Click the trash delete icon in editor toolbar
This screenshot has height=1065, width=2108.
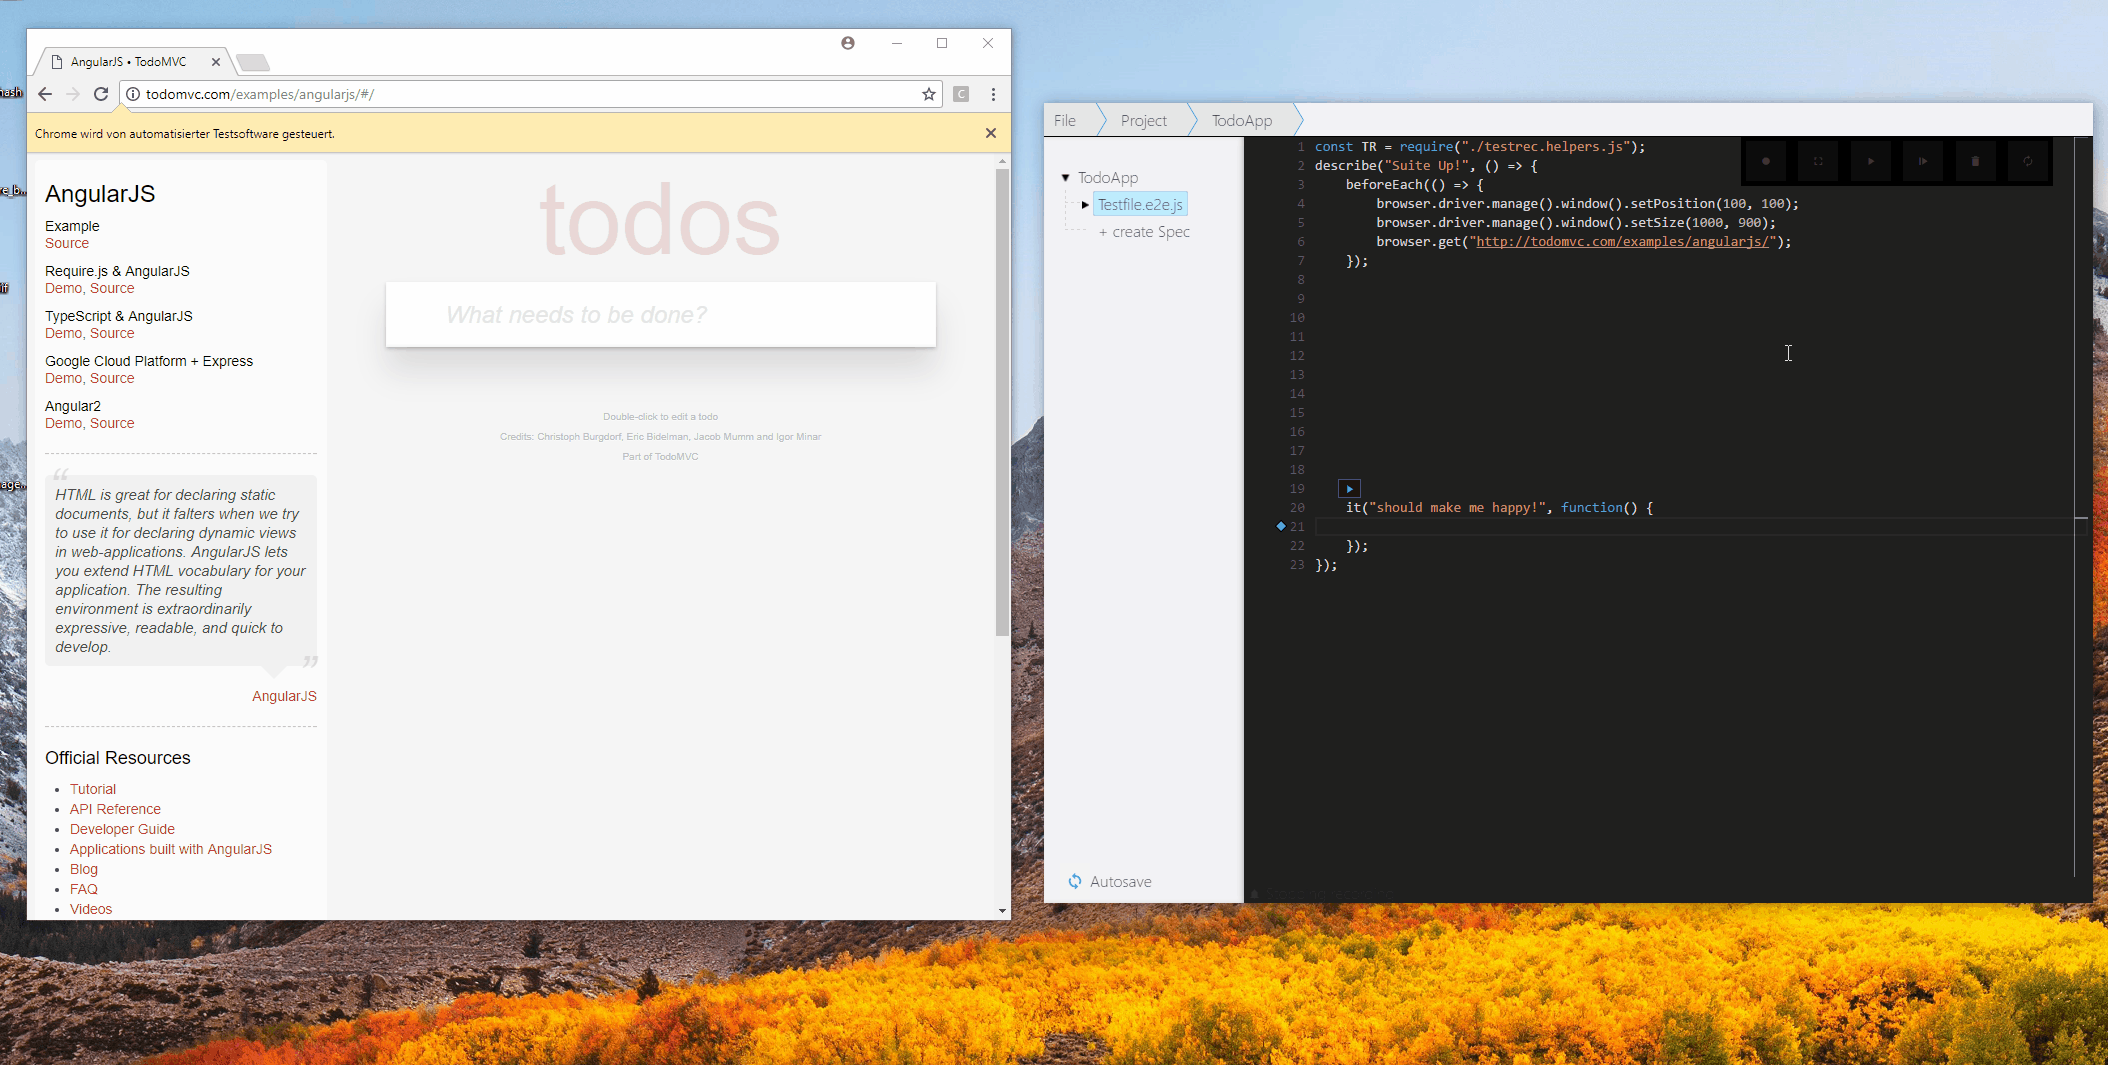1975,161
